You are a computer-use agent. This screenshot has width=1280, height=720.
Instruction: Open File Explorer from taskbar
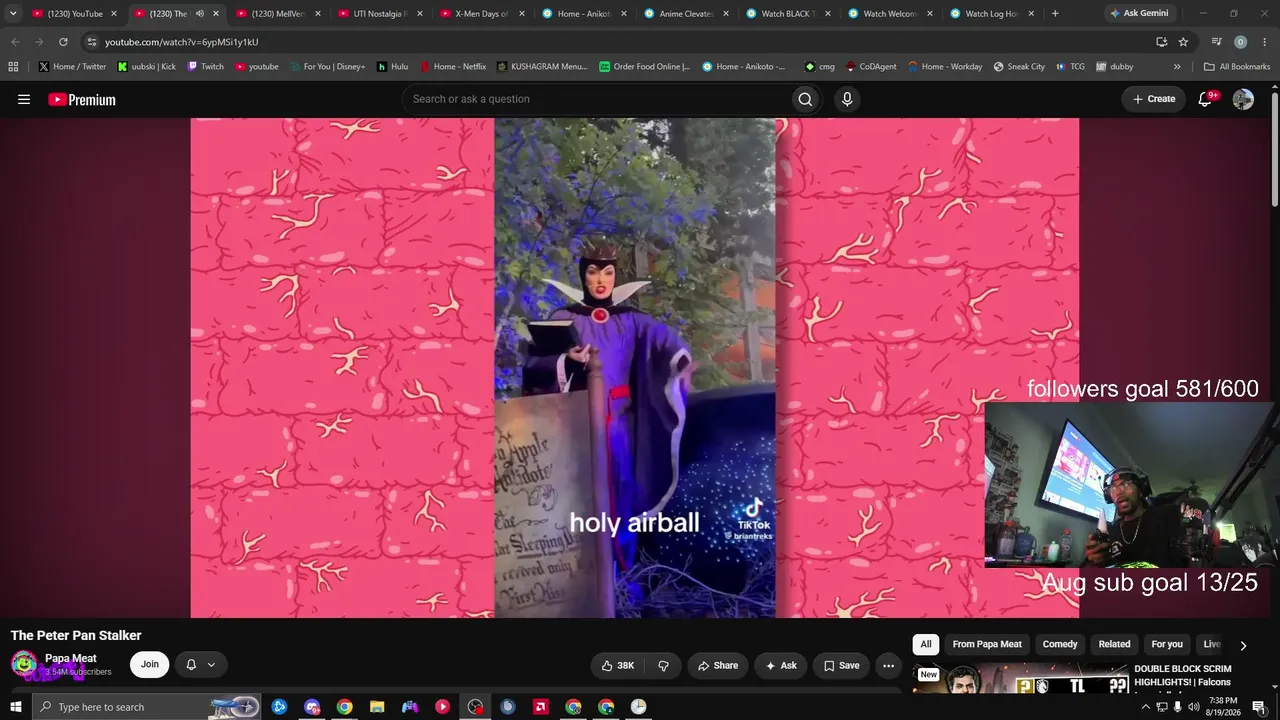pos(377,707)
